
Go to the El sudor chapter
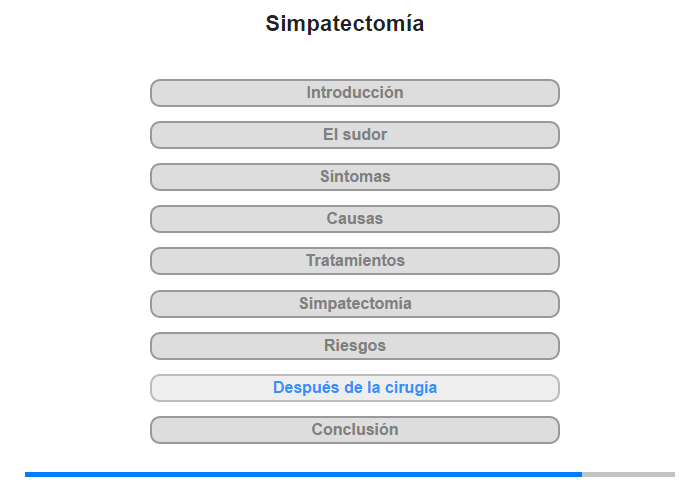[x=354, y=135]
